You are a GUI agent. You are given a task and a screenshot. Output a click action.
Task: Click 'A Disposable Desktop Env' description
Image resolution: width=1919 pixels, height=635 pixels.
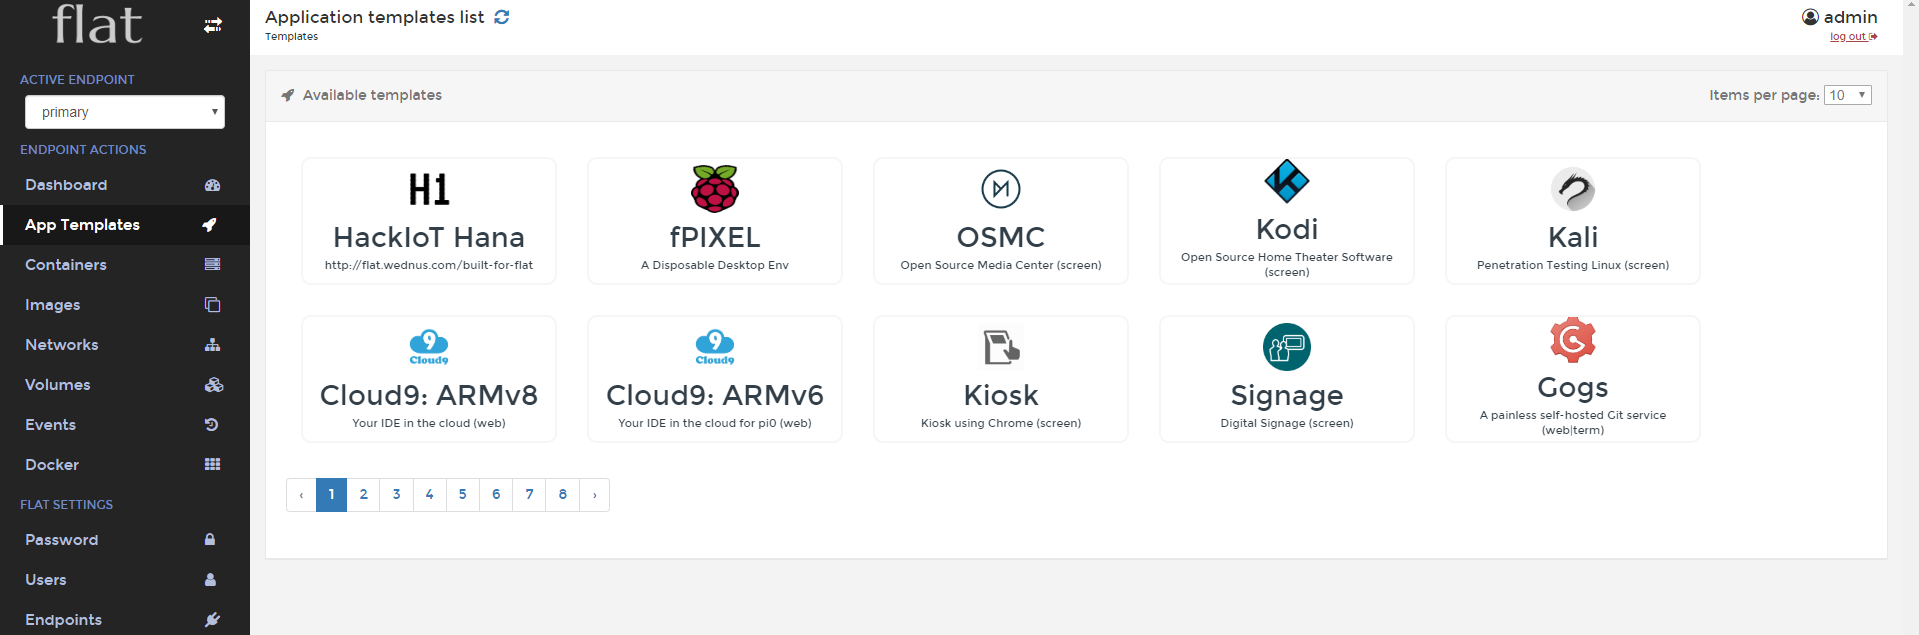pos(715,265)
